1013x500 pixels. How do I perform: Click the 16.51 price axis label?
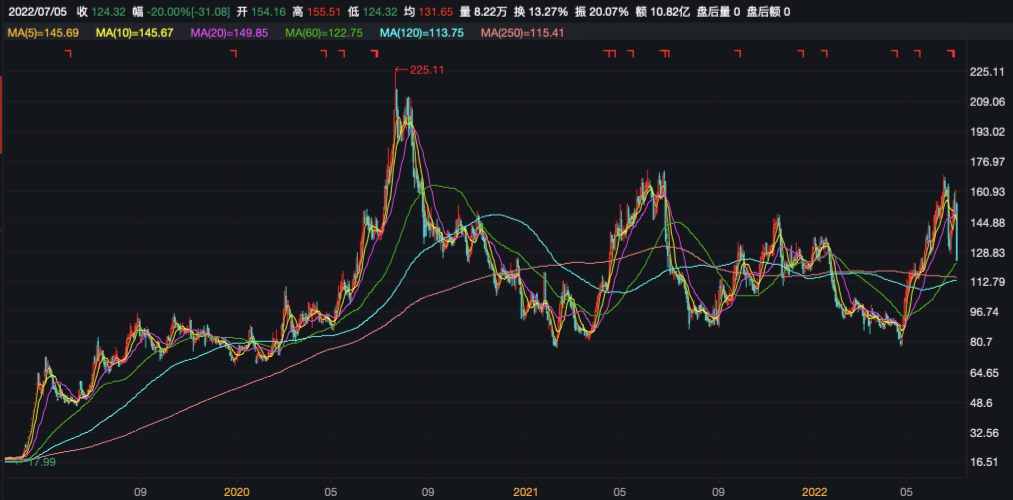click(x=983, y=462)
